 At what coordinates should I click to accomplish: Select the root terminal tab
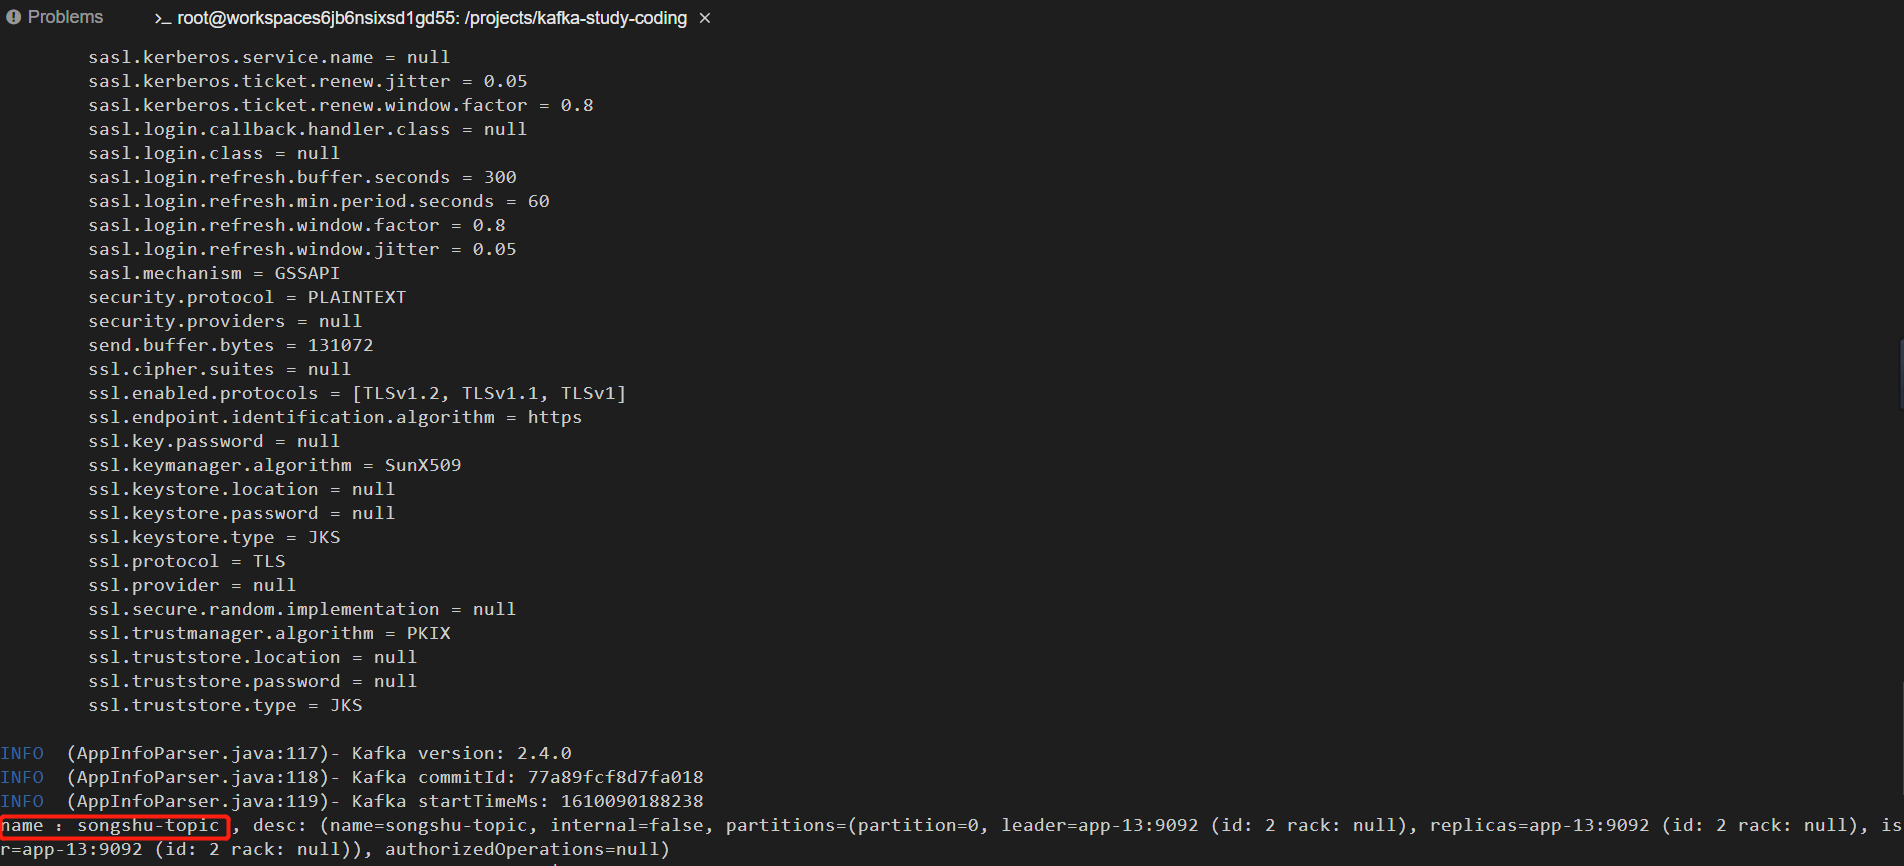[421, 18]
